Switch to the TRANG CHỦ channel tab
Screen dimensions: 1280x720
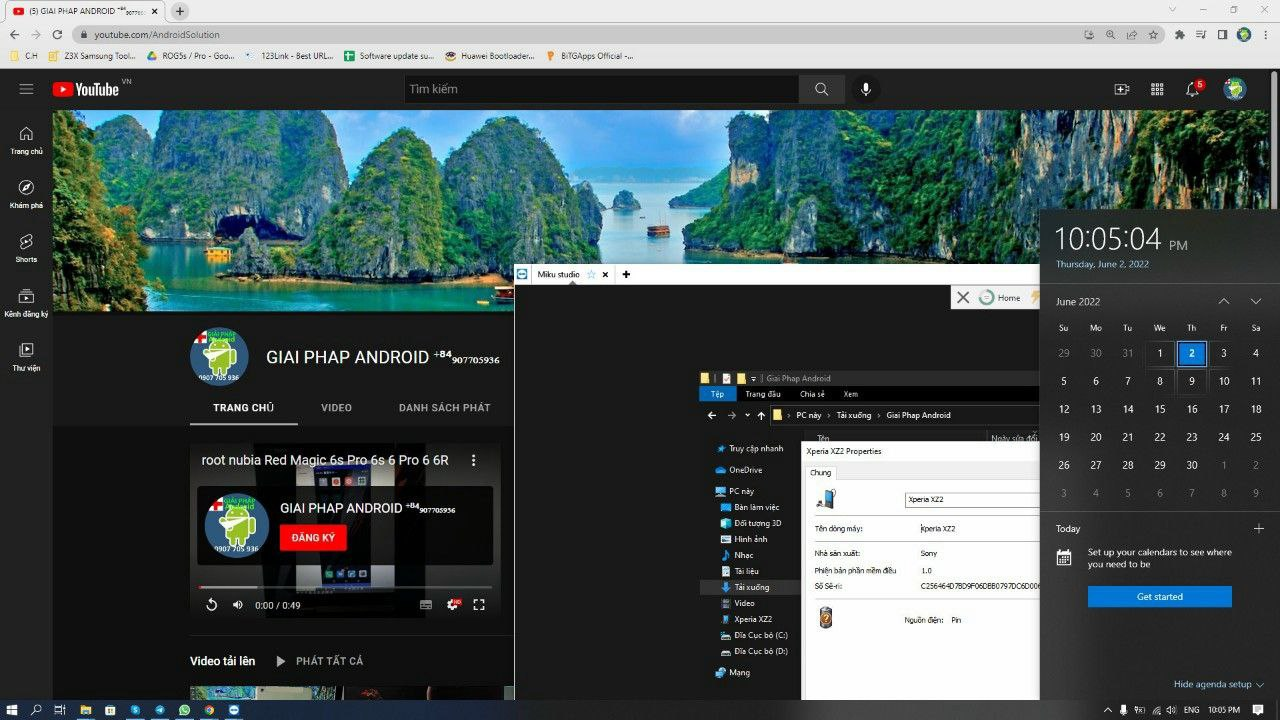(243, 408)
